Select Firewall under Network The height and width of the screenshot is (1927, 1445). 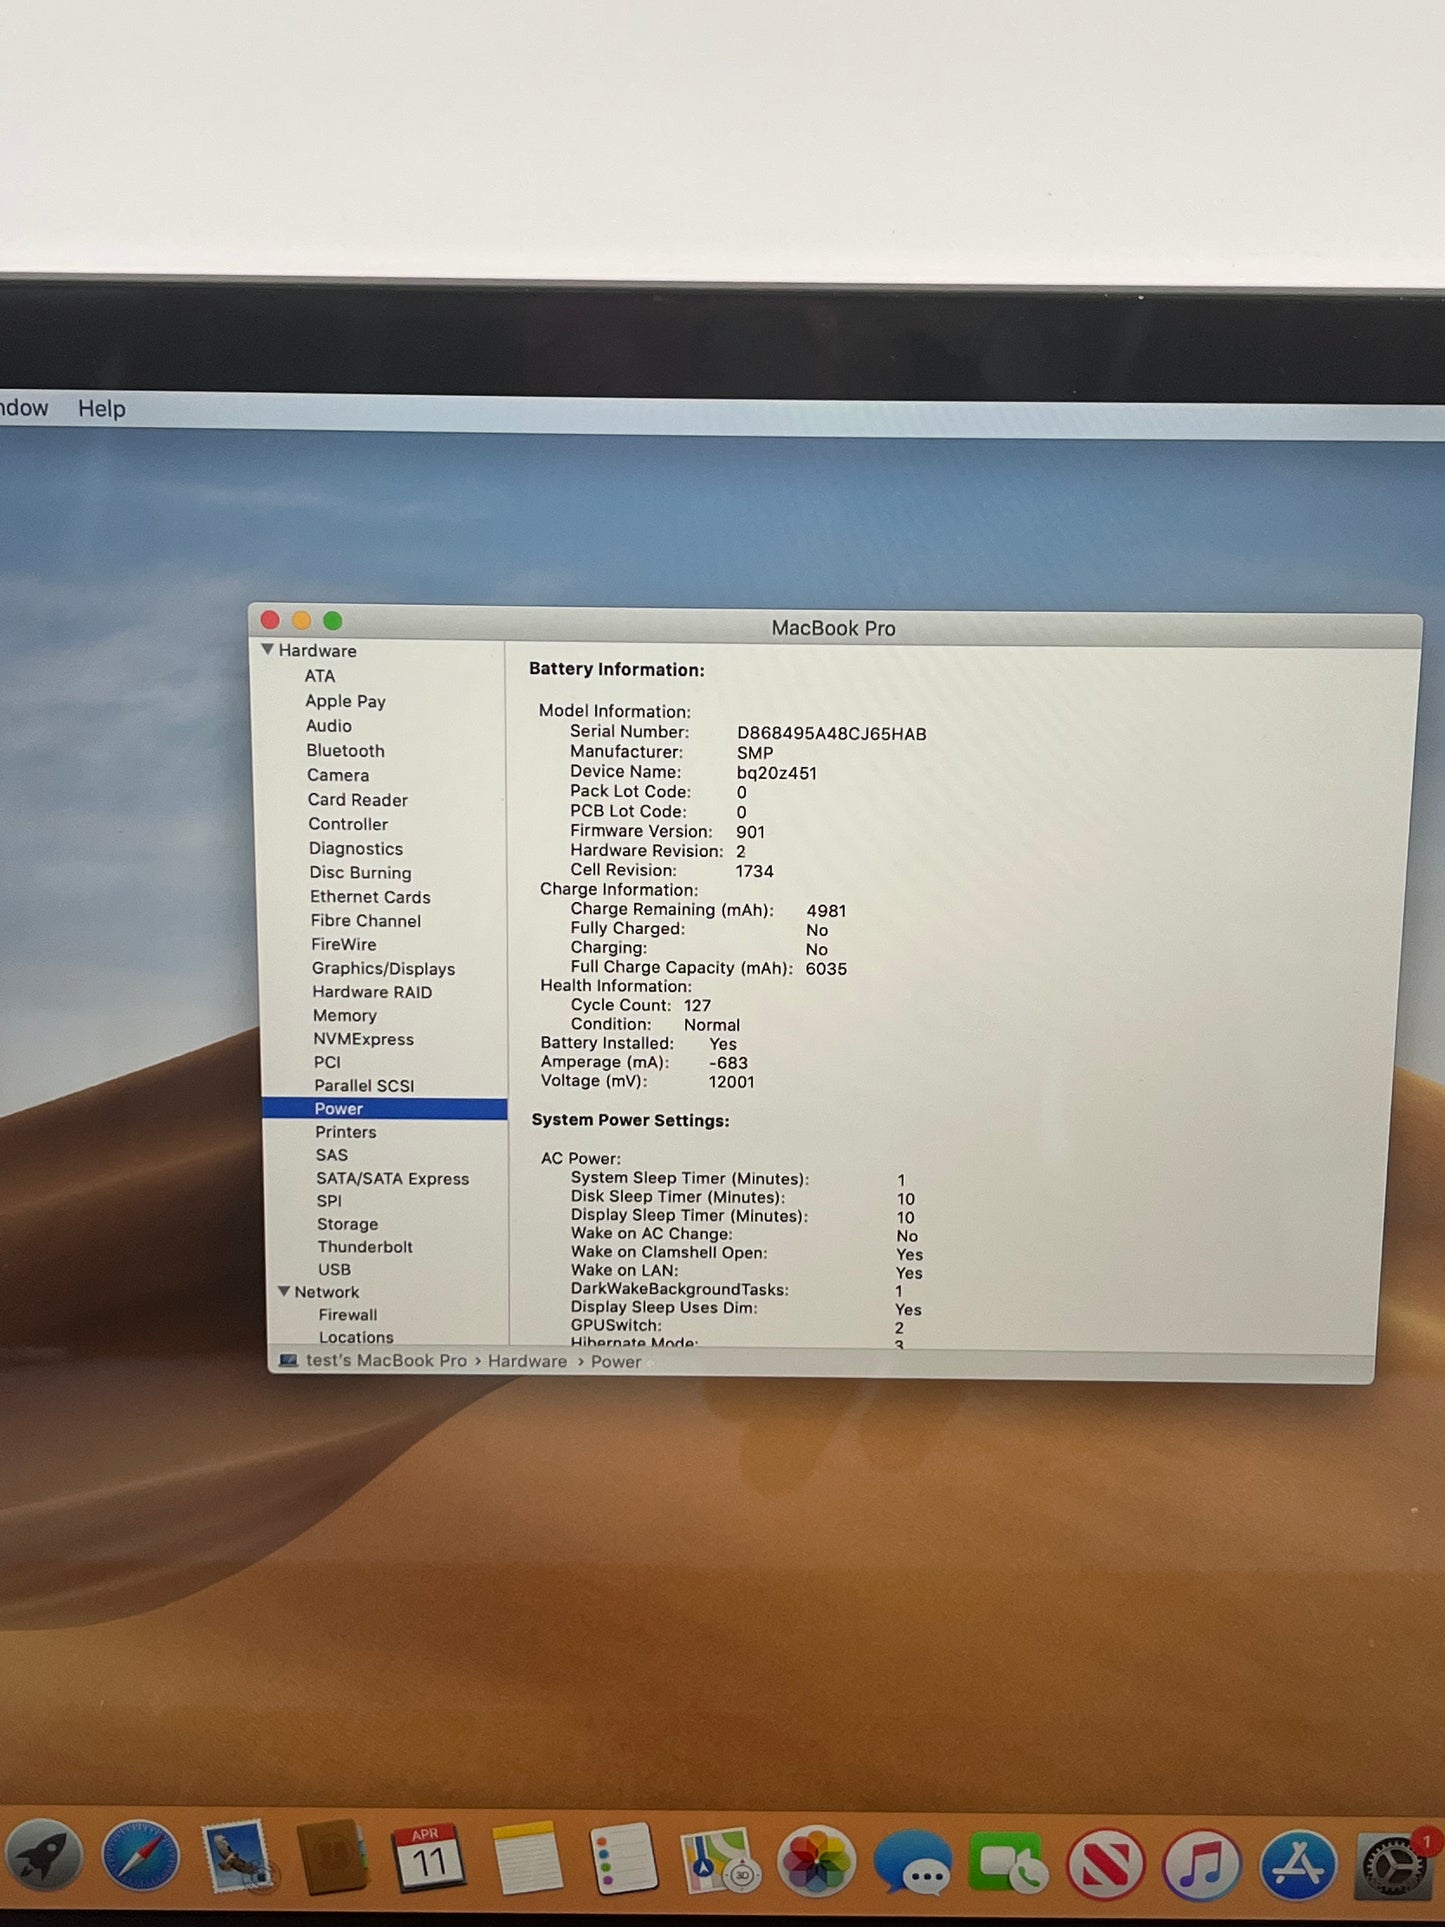point(348,1315)
